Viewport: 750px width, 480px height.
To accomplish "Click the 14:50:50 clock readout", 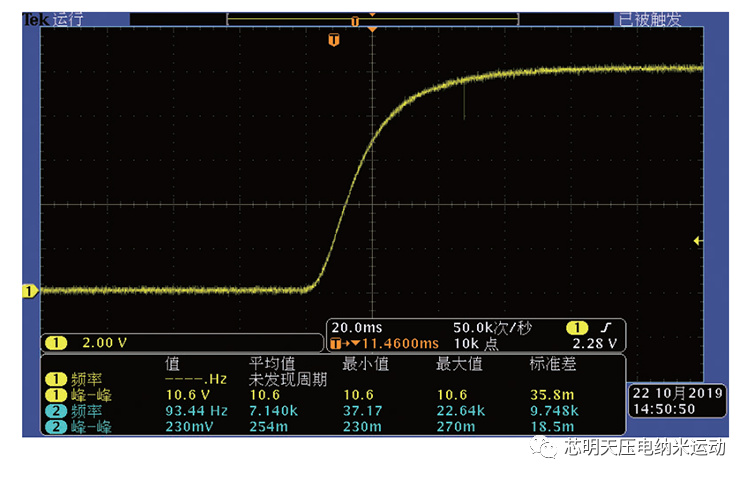I will coord(664,409).
